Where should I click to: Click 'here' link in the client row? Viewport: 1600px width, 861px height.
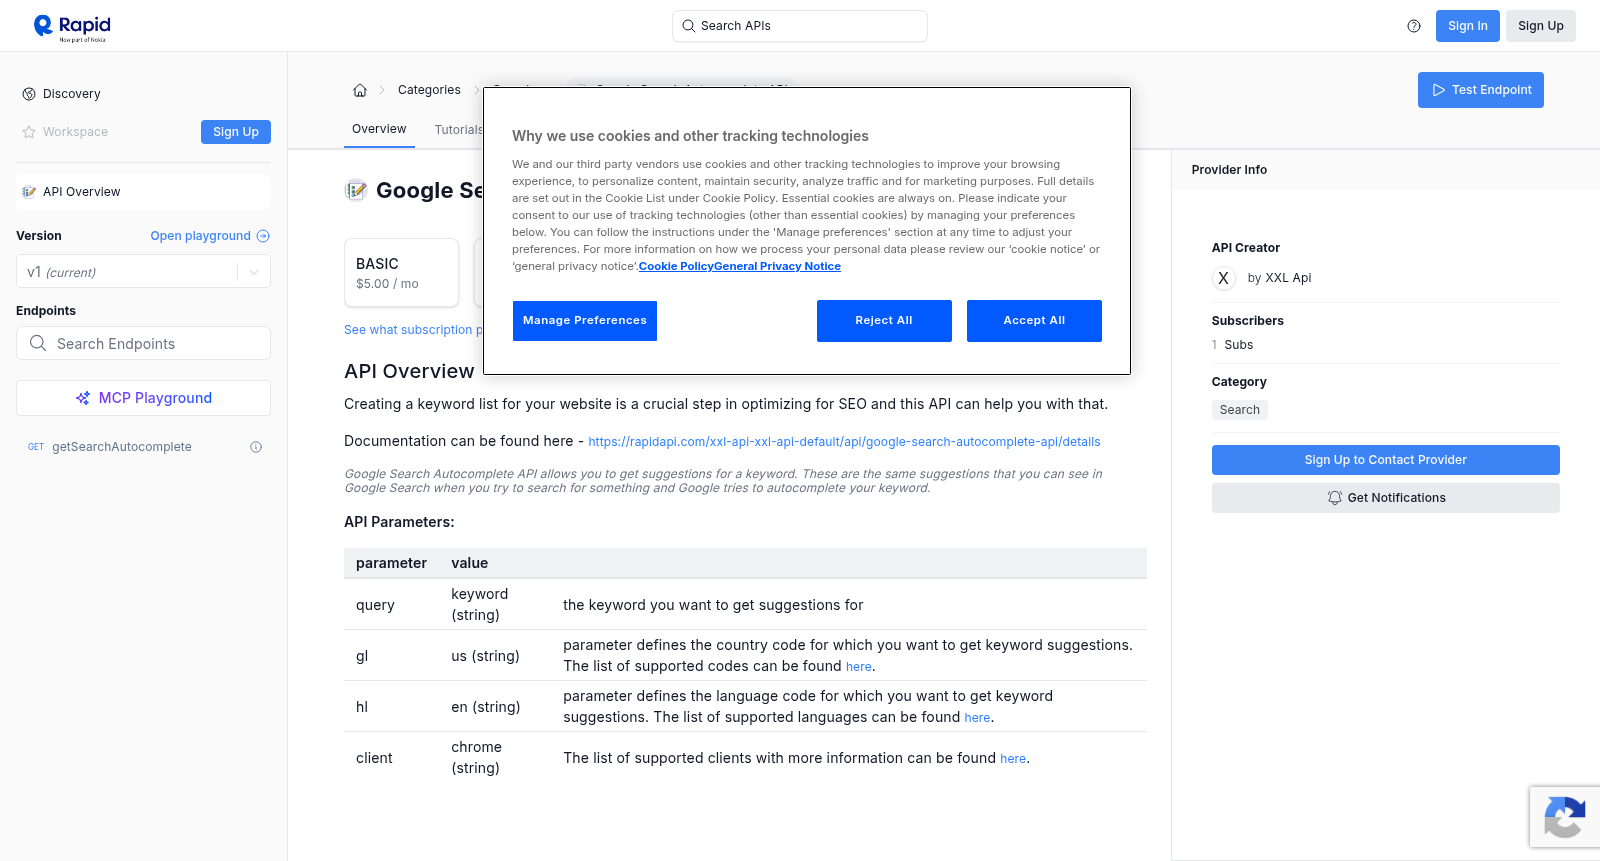tap(1013, 759)
